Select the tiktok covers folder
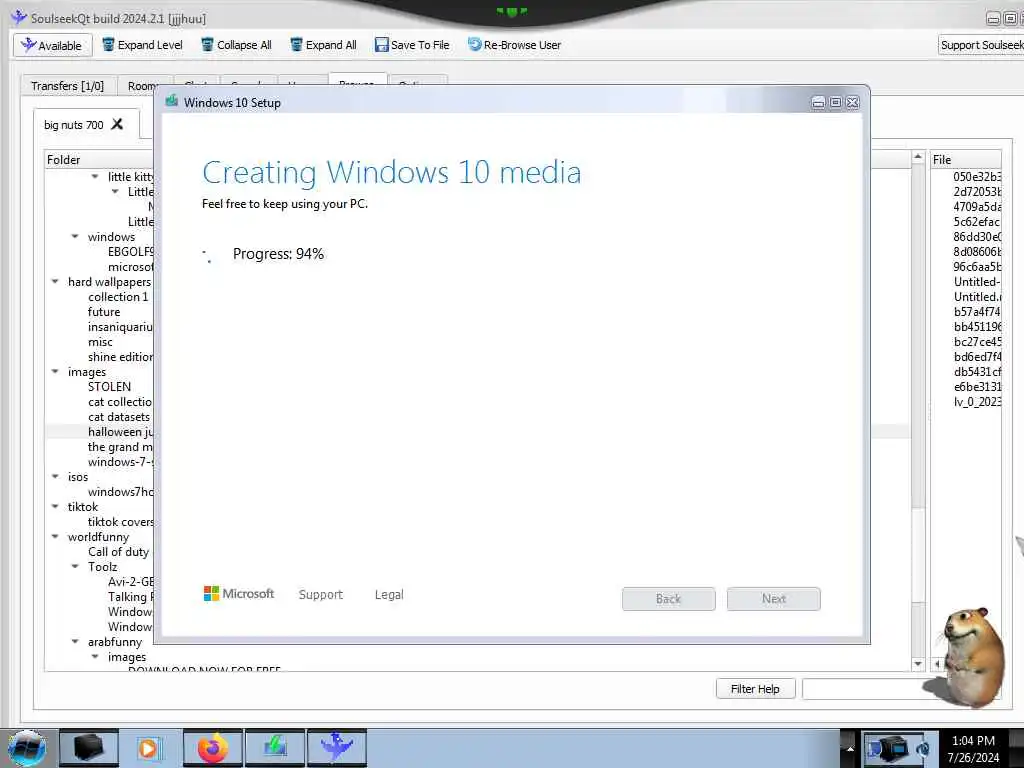This screenshot has width=1024, height=768. [120, 522]
